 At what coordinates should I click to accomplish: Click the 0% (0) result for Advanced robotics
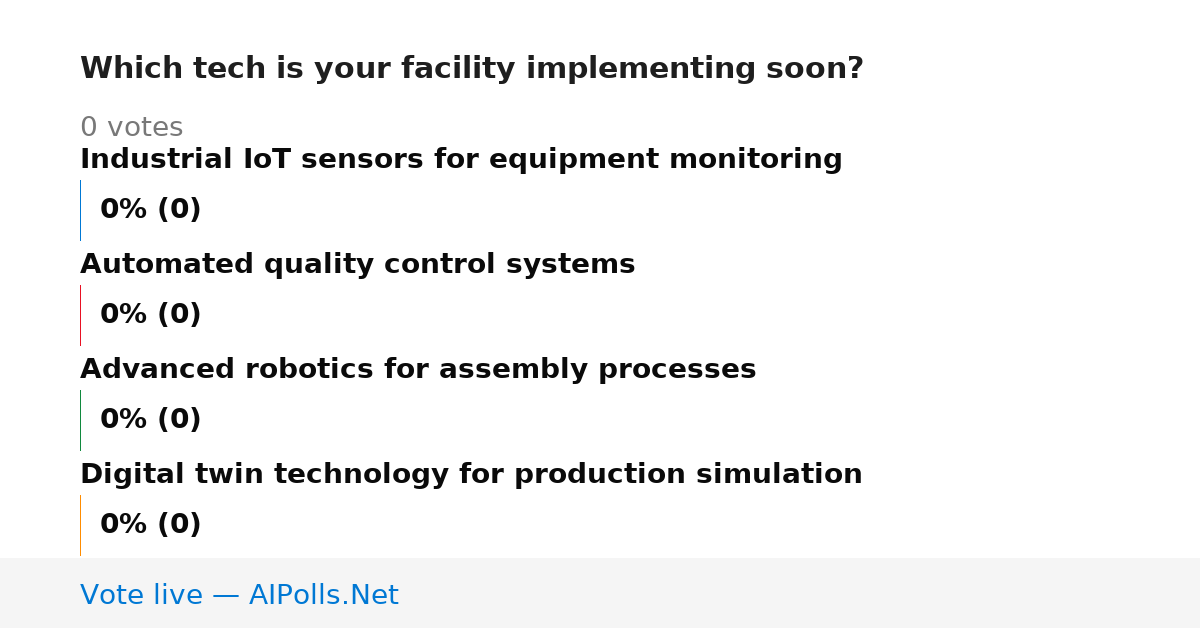(150, 420)
